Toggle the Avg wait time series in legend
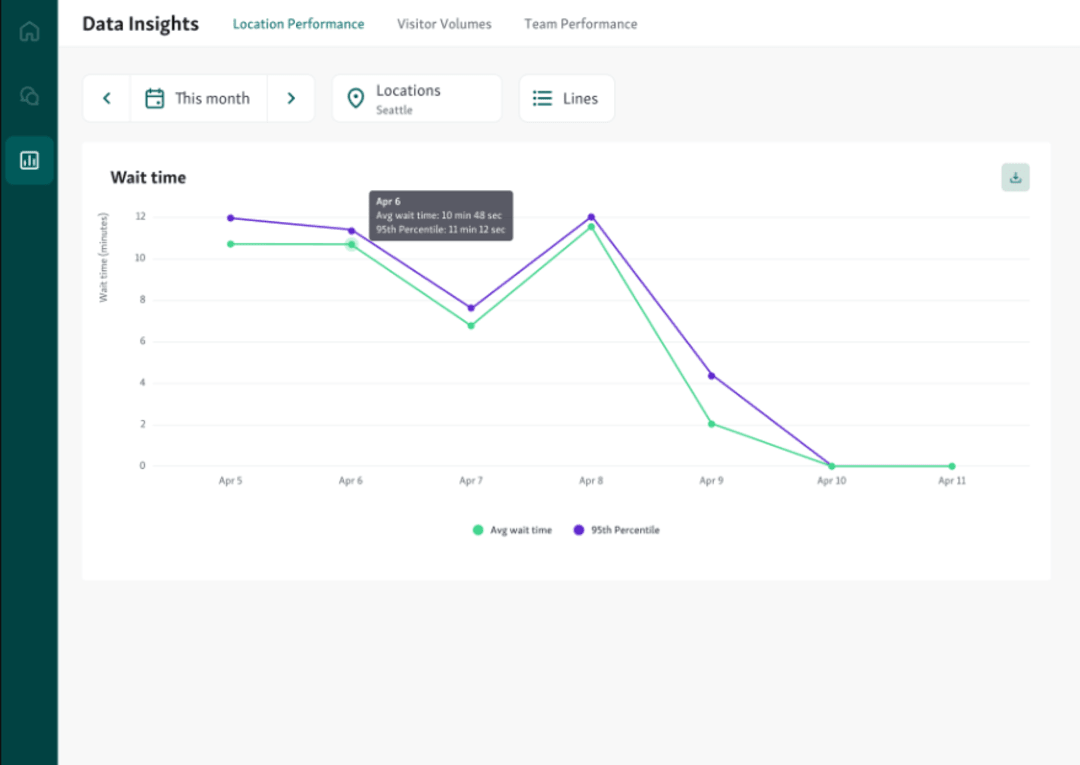 [x=512, y=530]
